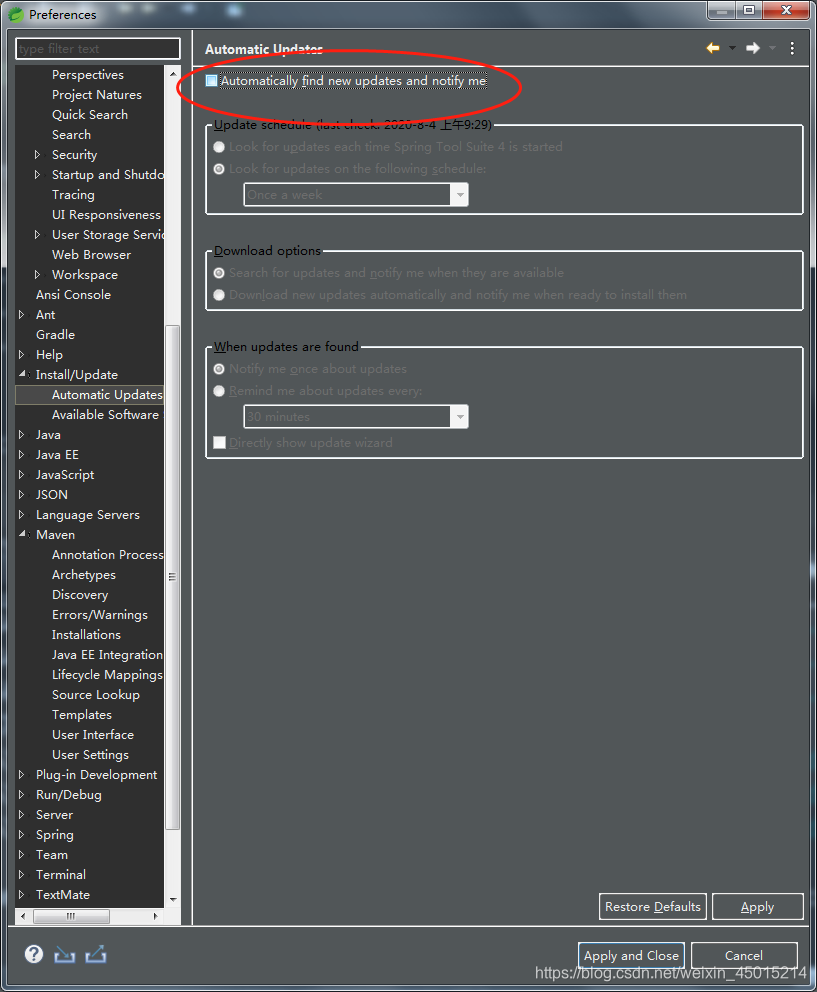The width and height of the screenshot is (817, 992).
Task: Select Discovery under Maven
Action: [80, 595]
